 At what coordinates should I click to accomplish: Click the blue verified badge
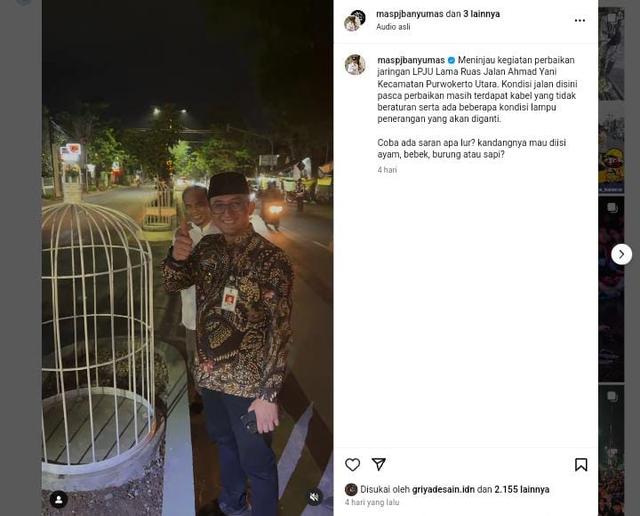click(451, 60)
